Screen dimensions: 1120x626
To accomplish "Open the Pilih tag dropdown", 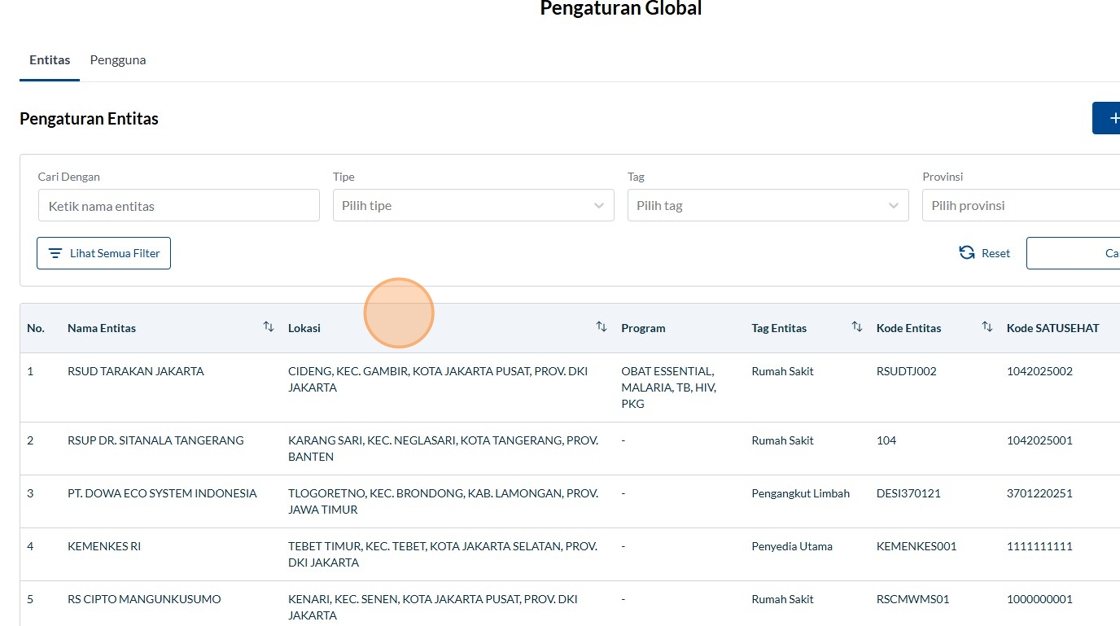I will coord(768,205).
